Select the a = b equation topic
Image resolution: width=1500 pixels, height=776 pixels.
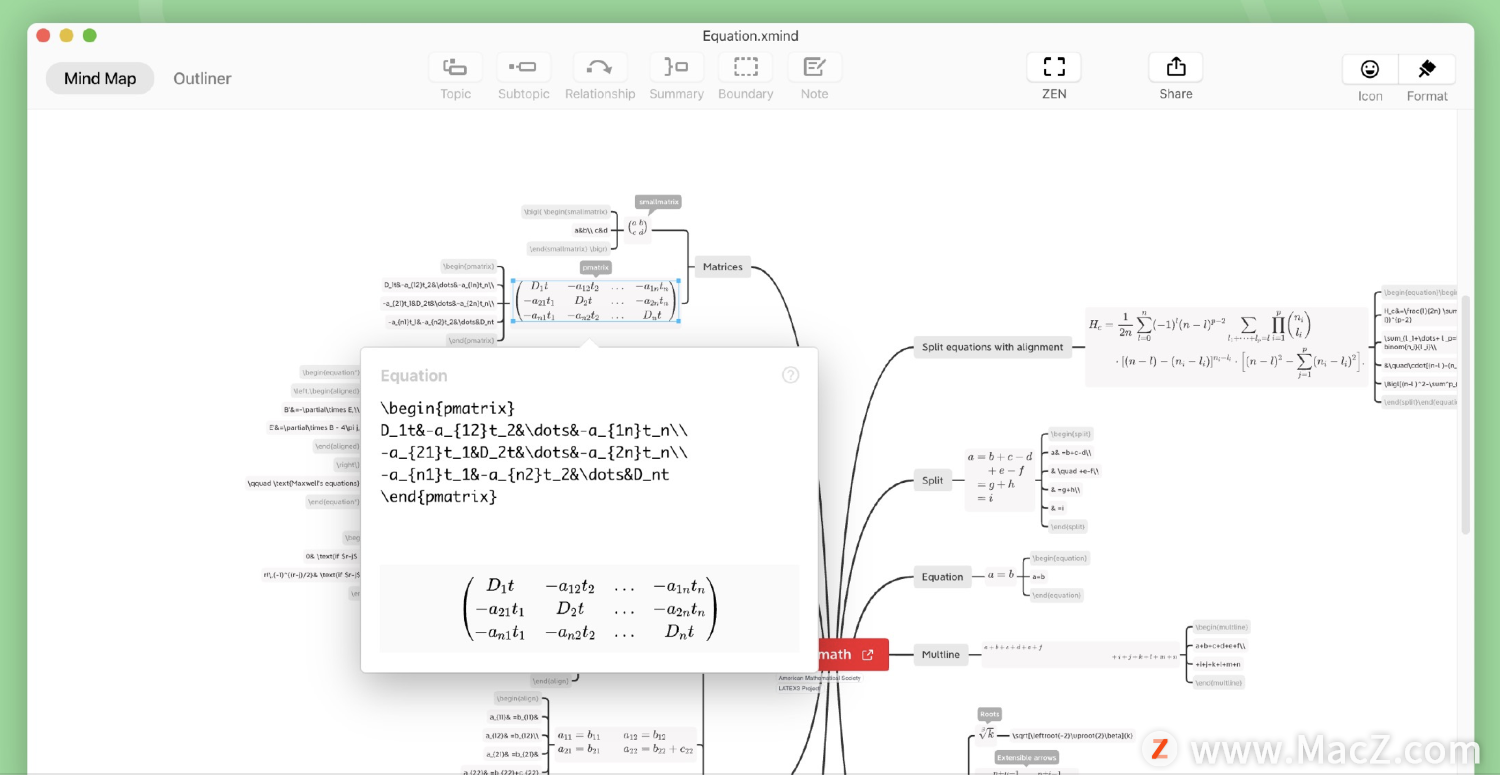pos(1000,576)
